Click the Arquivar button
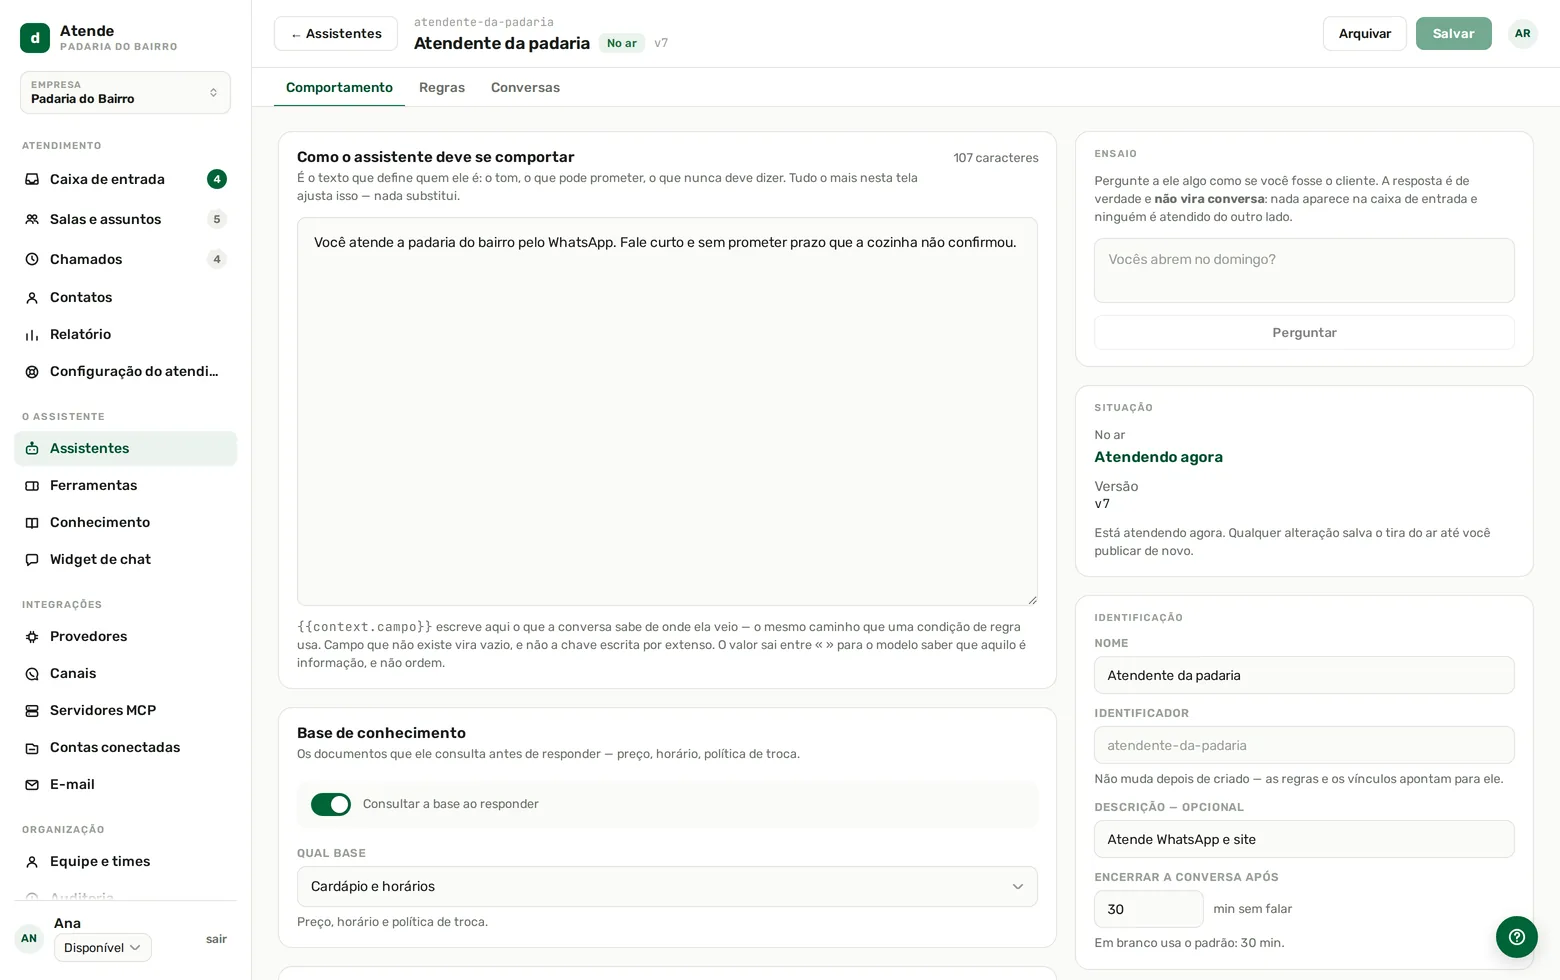1560x980 pixels. [x=1365, y=34]
